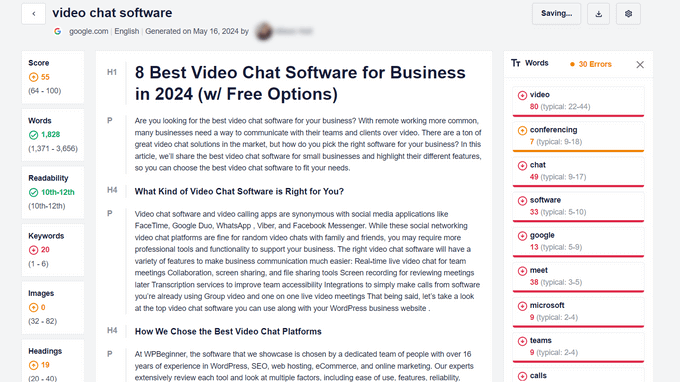680x382 pixels.
Task: Open the Readability metric card
Action: coord(53,193)
